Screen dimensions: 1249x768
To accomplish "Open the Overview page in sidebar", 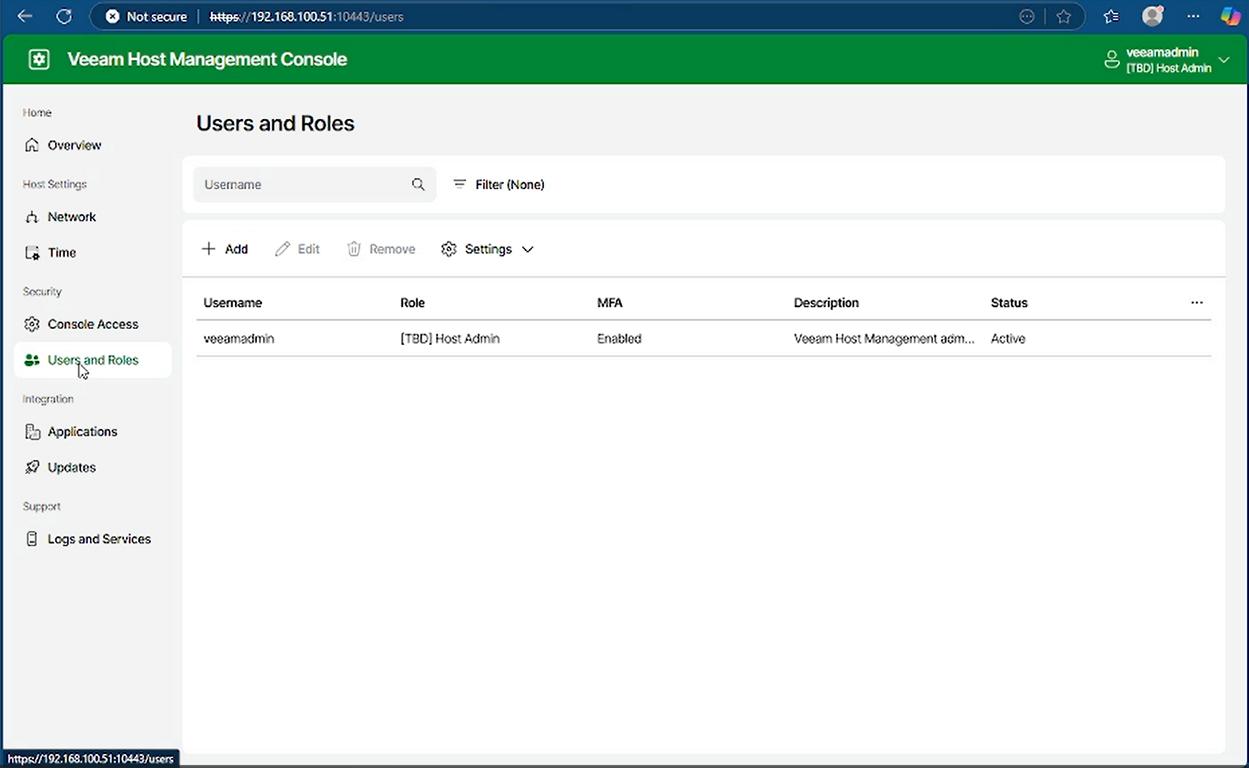I will coord(74,145).
